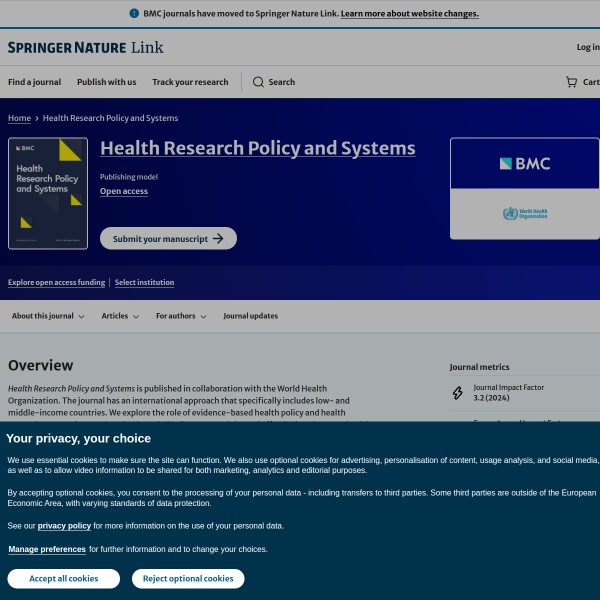Click the search magnifier icon
Image resolution: width=600 pixels, height=600 pixels.
258,82
